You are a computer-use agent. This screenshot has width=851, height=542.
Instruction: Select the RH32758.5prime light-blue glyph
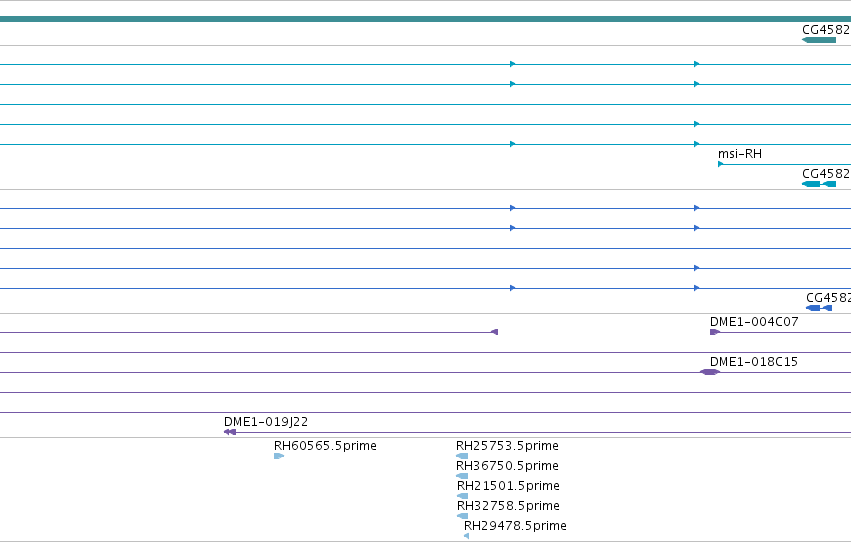click(462, 517)
